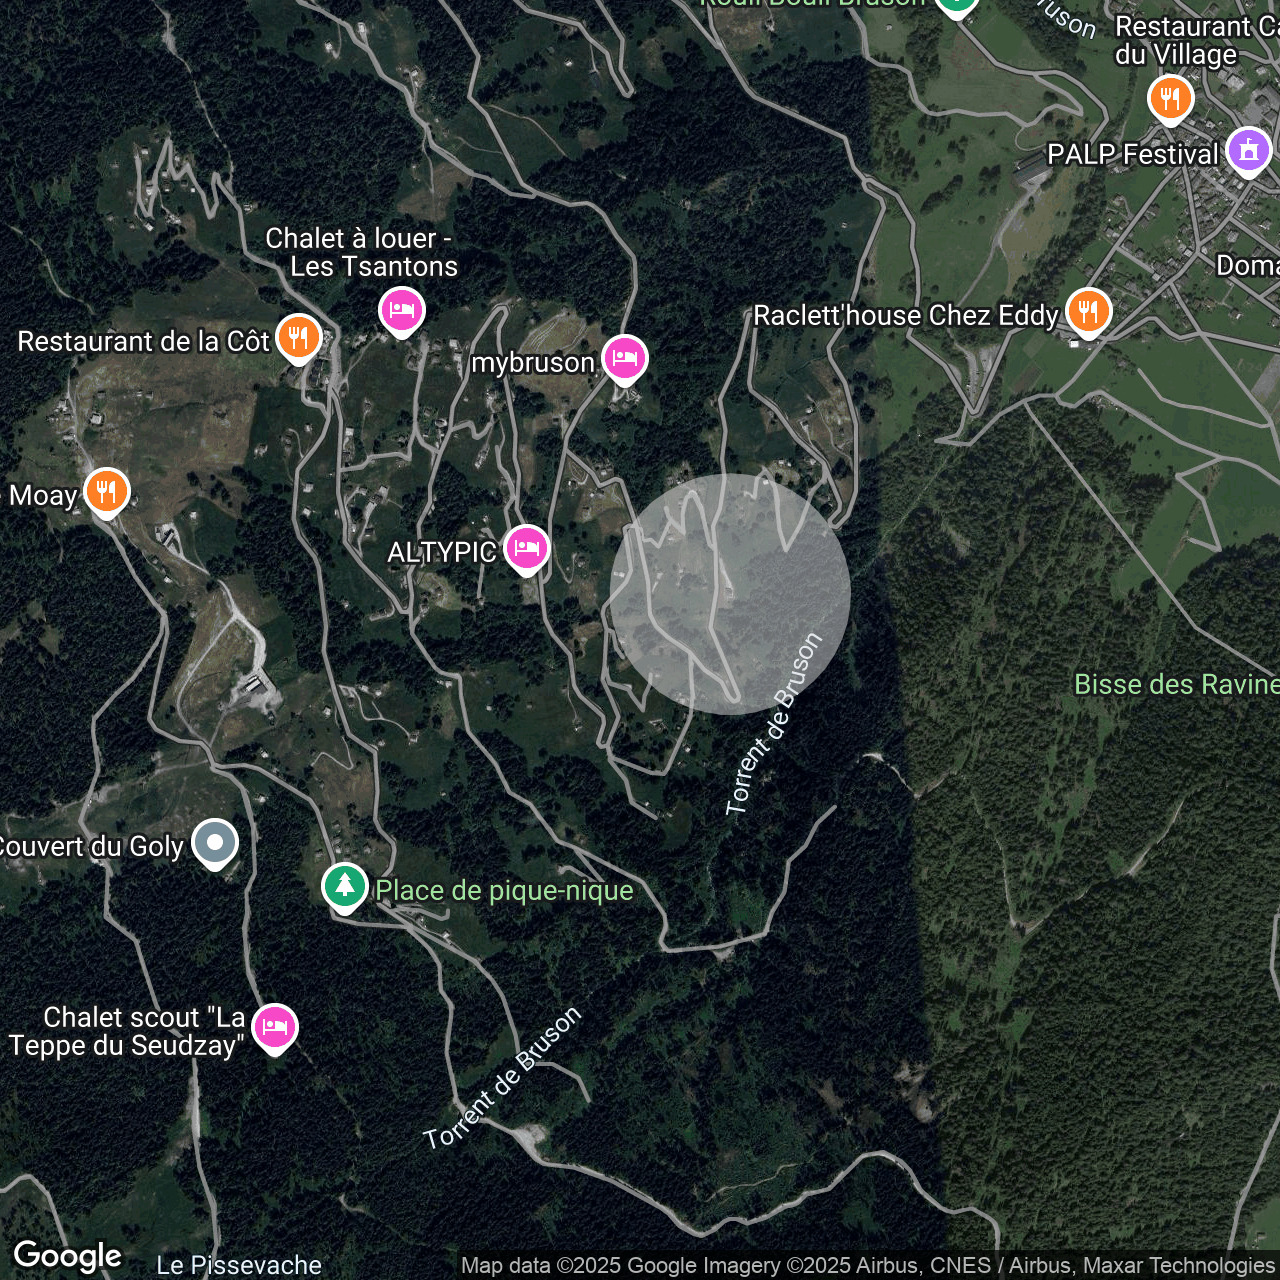The image size is (1280, 1280).
Task: Select the purple PALP Festival marker
Action: (x=1248, y=151)
